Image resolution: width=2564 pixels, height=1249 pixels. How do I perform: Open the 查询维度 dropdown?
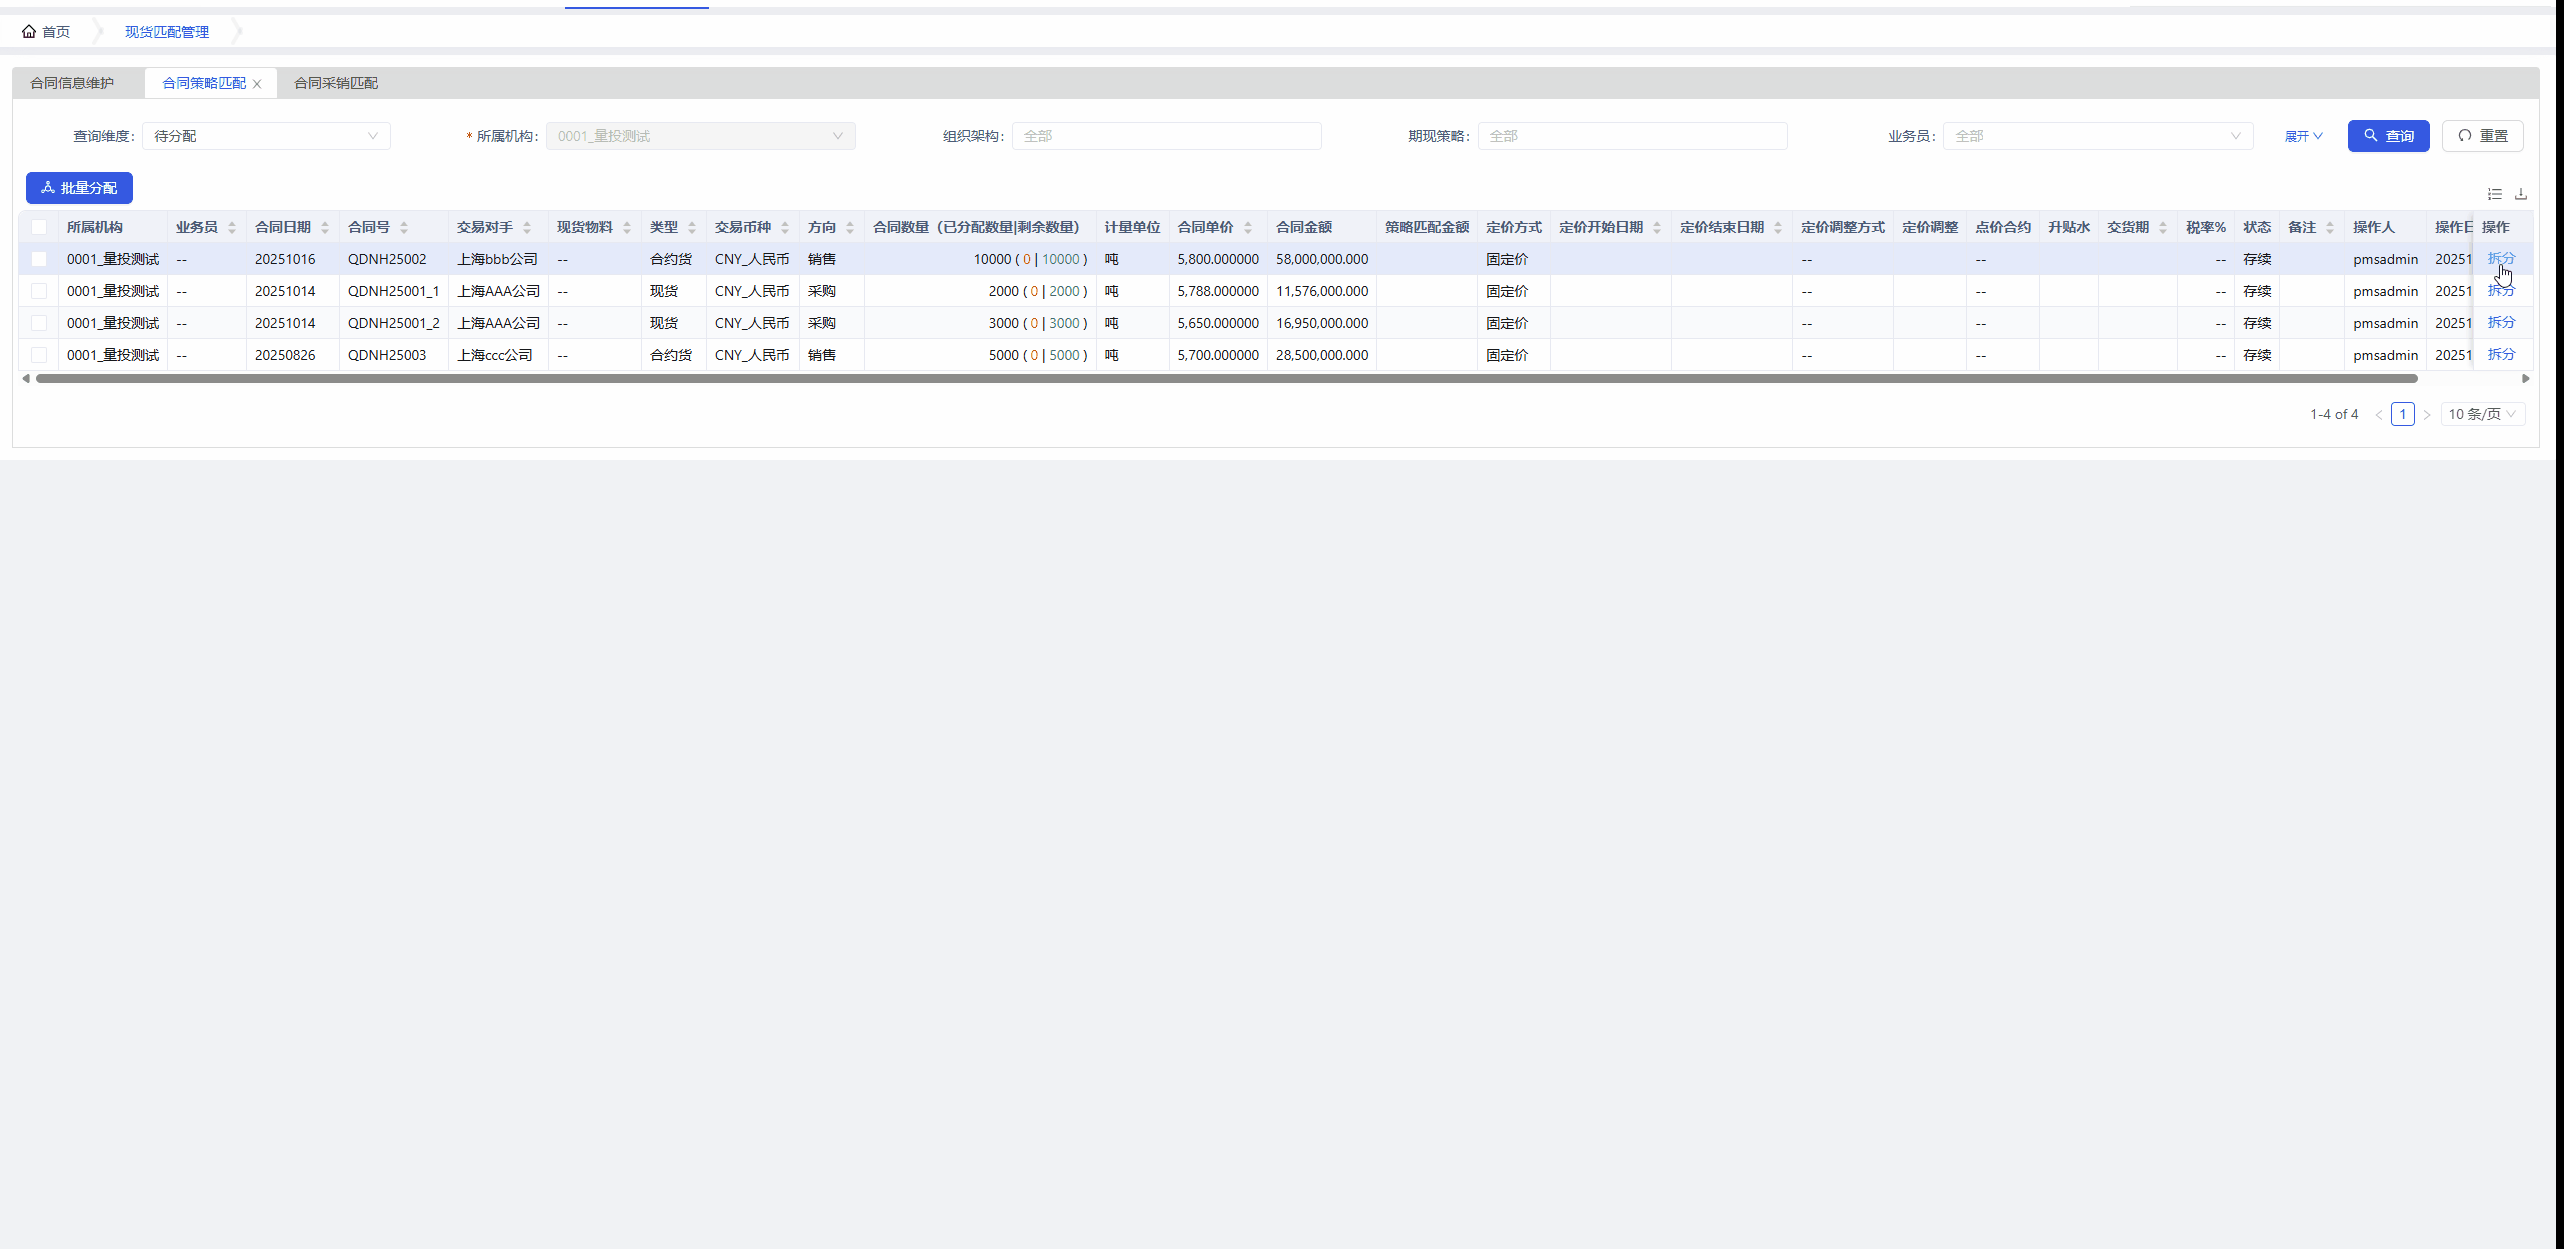click(x=266, y=136)
